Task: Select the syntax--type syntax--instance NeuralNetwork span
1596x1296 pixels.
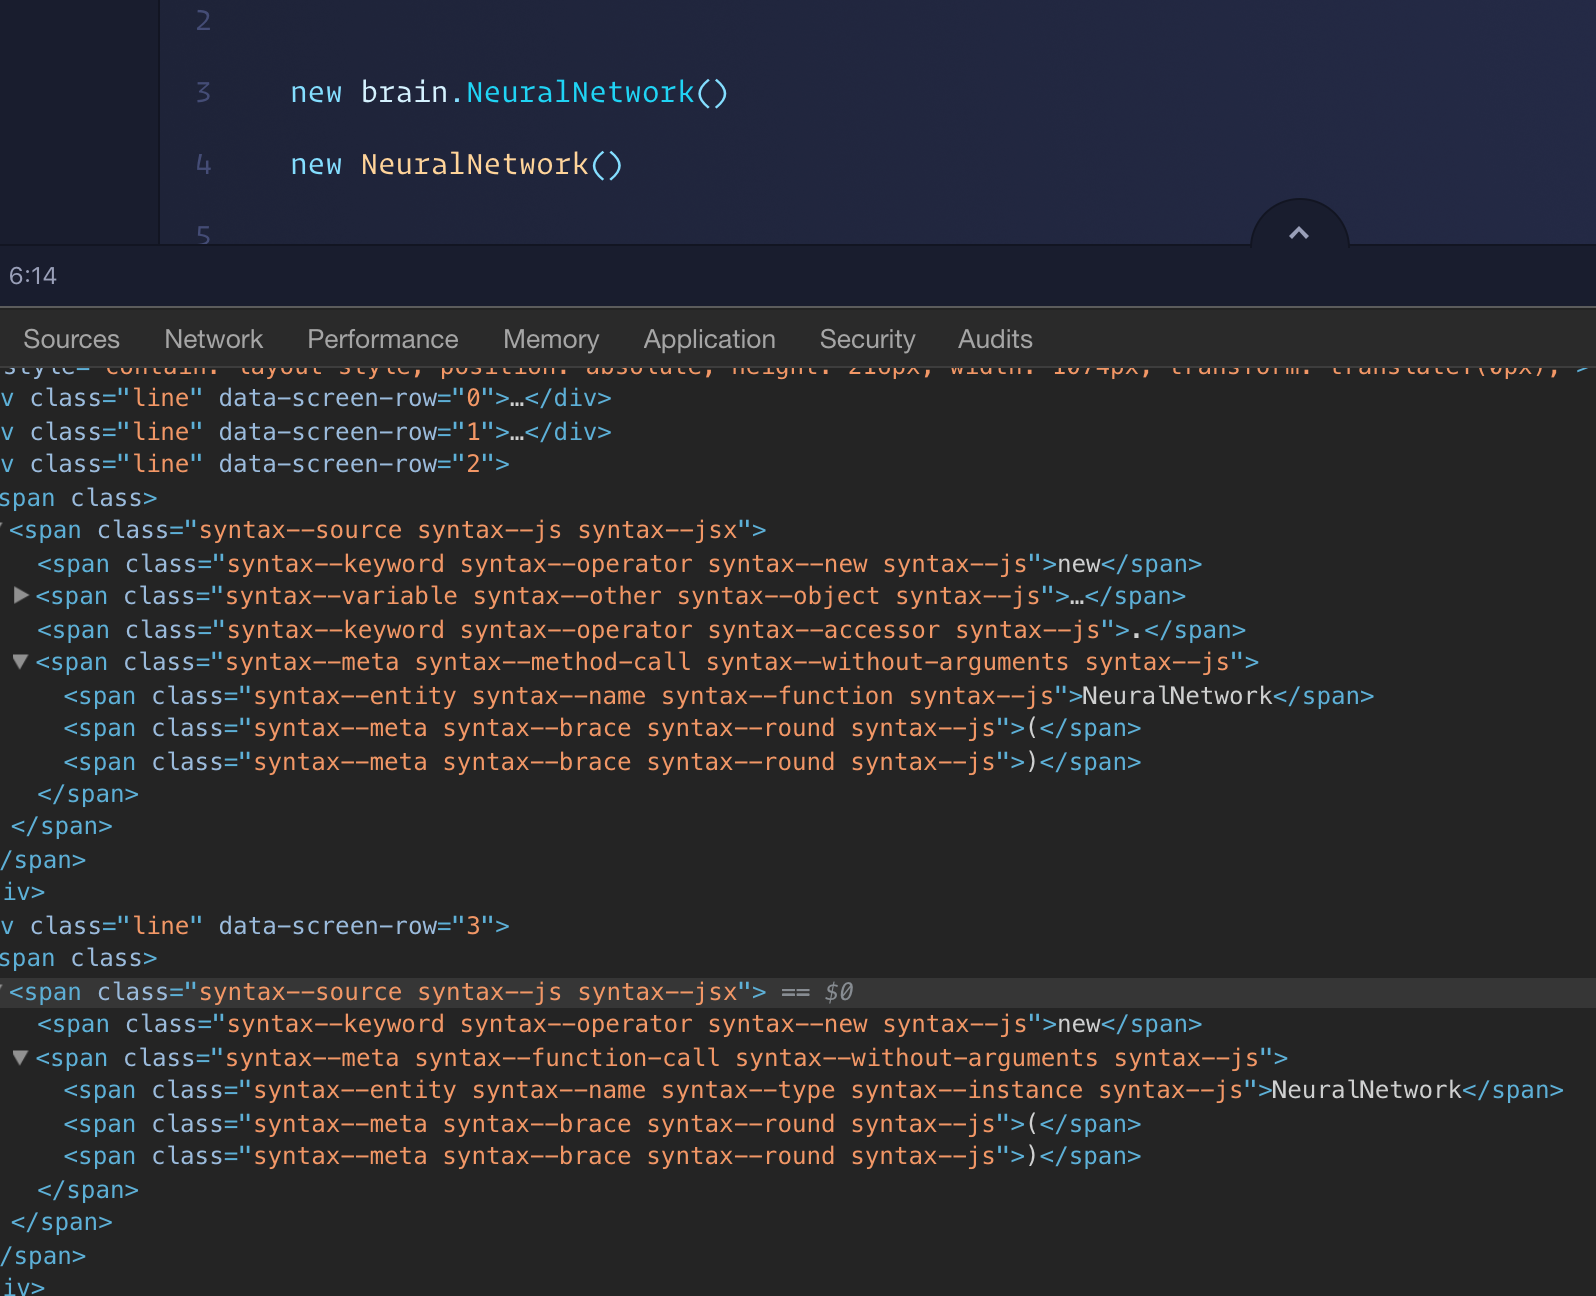Action: [x=814, y=1090]
